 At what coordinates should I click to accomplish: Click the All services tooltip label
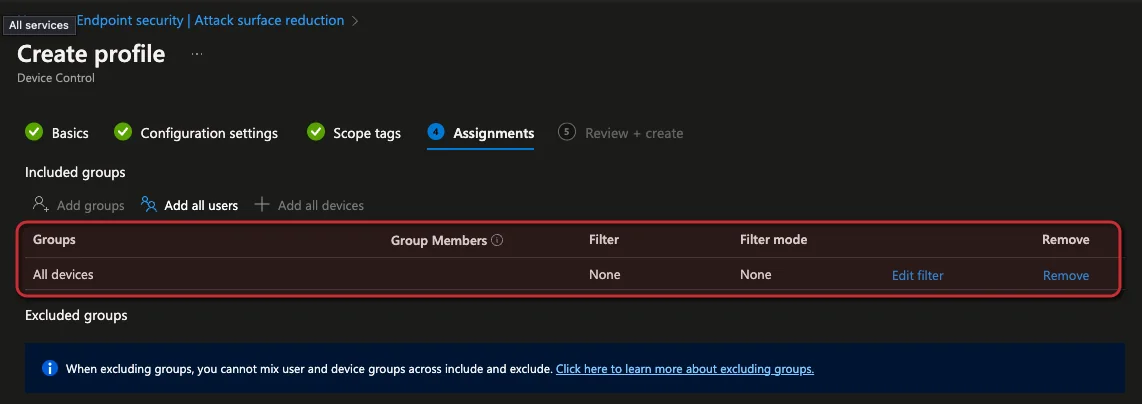click(39, 25)
